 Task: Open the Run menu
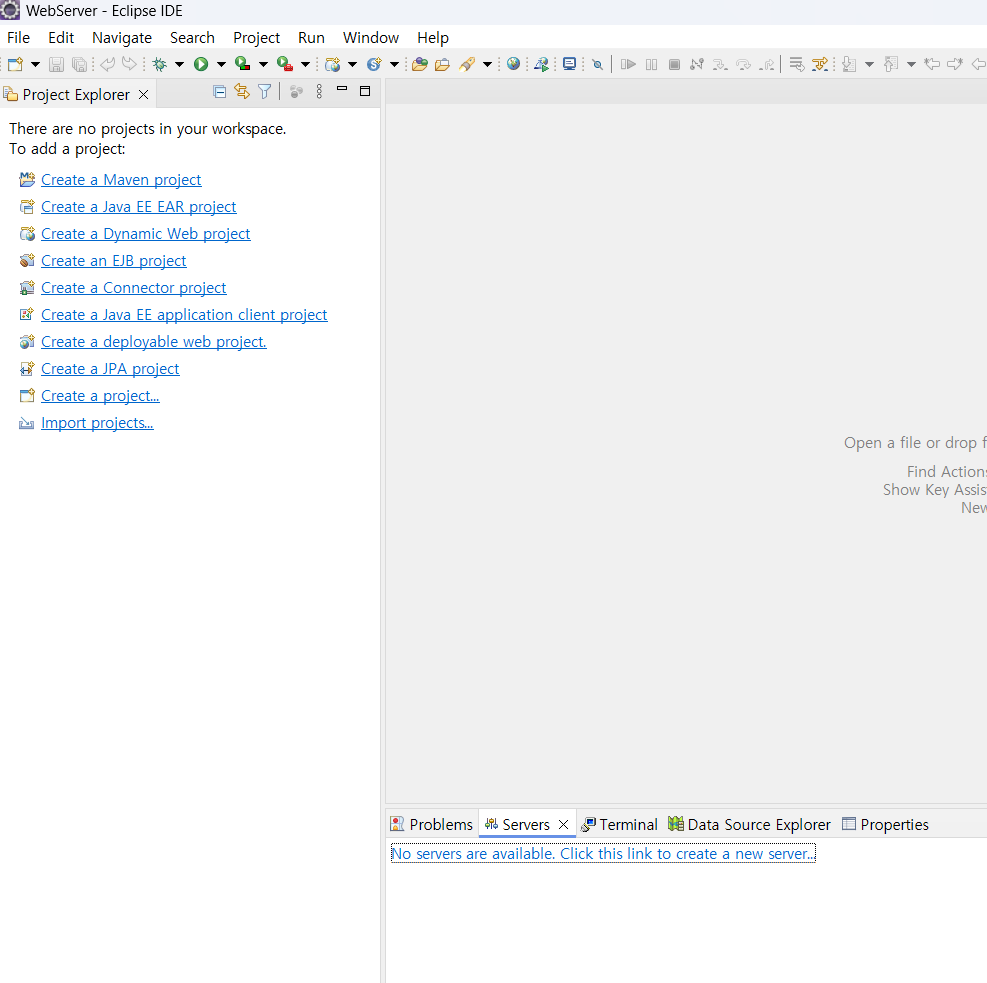[x=311, y=38]
